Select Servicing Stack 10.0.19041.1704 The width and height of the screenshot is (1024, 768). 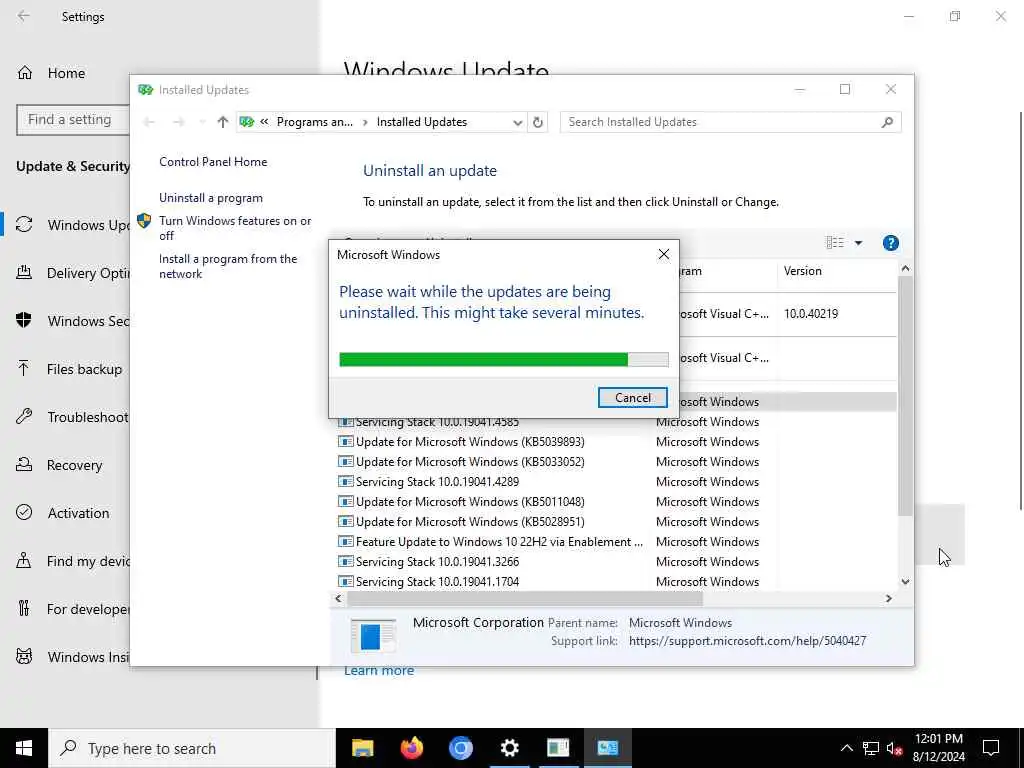(x=438, y=582)
